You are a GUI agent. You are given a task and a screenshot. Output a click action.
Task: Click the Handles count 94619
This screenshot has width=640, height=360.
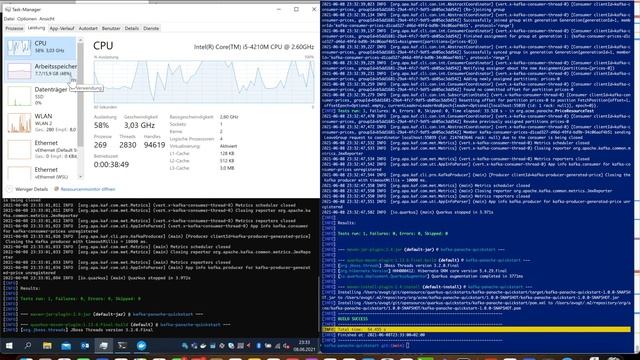pos(154,145)
